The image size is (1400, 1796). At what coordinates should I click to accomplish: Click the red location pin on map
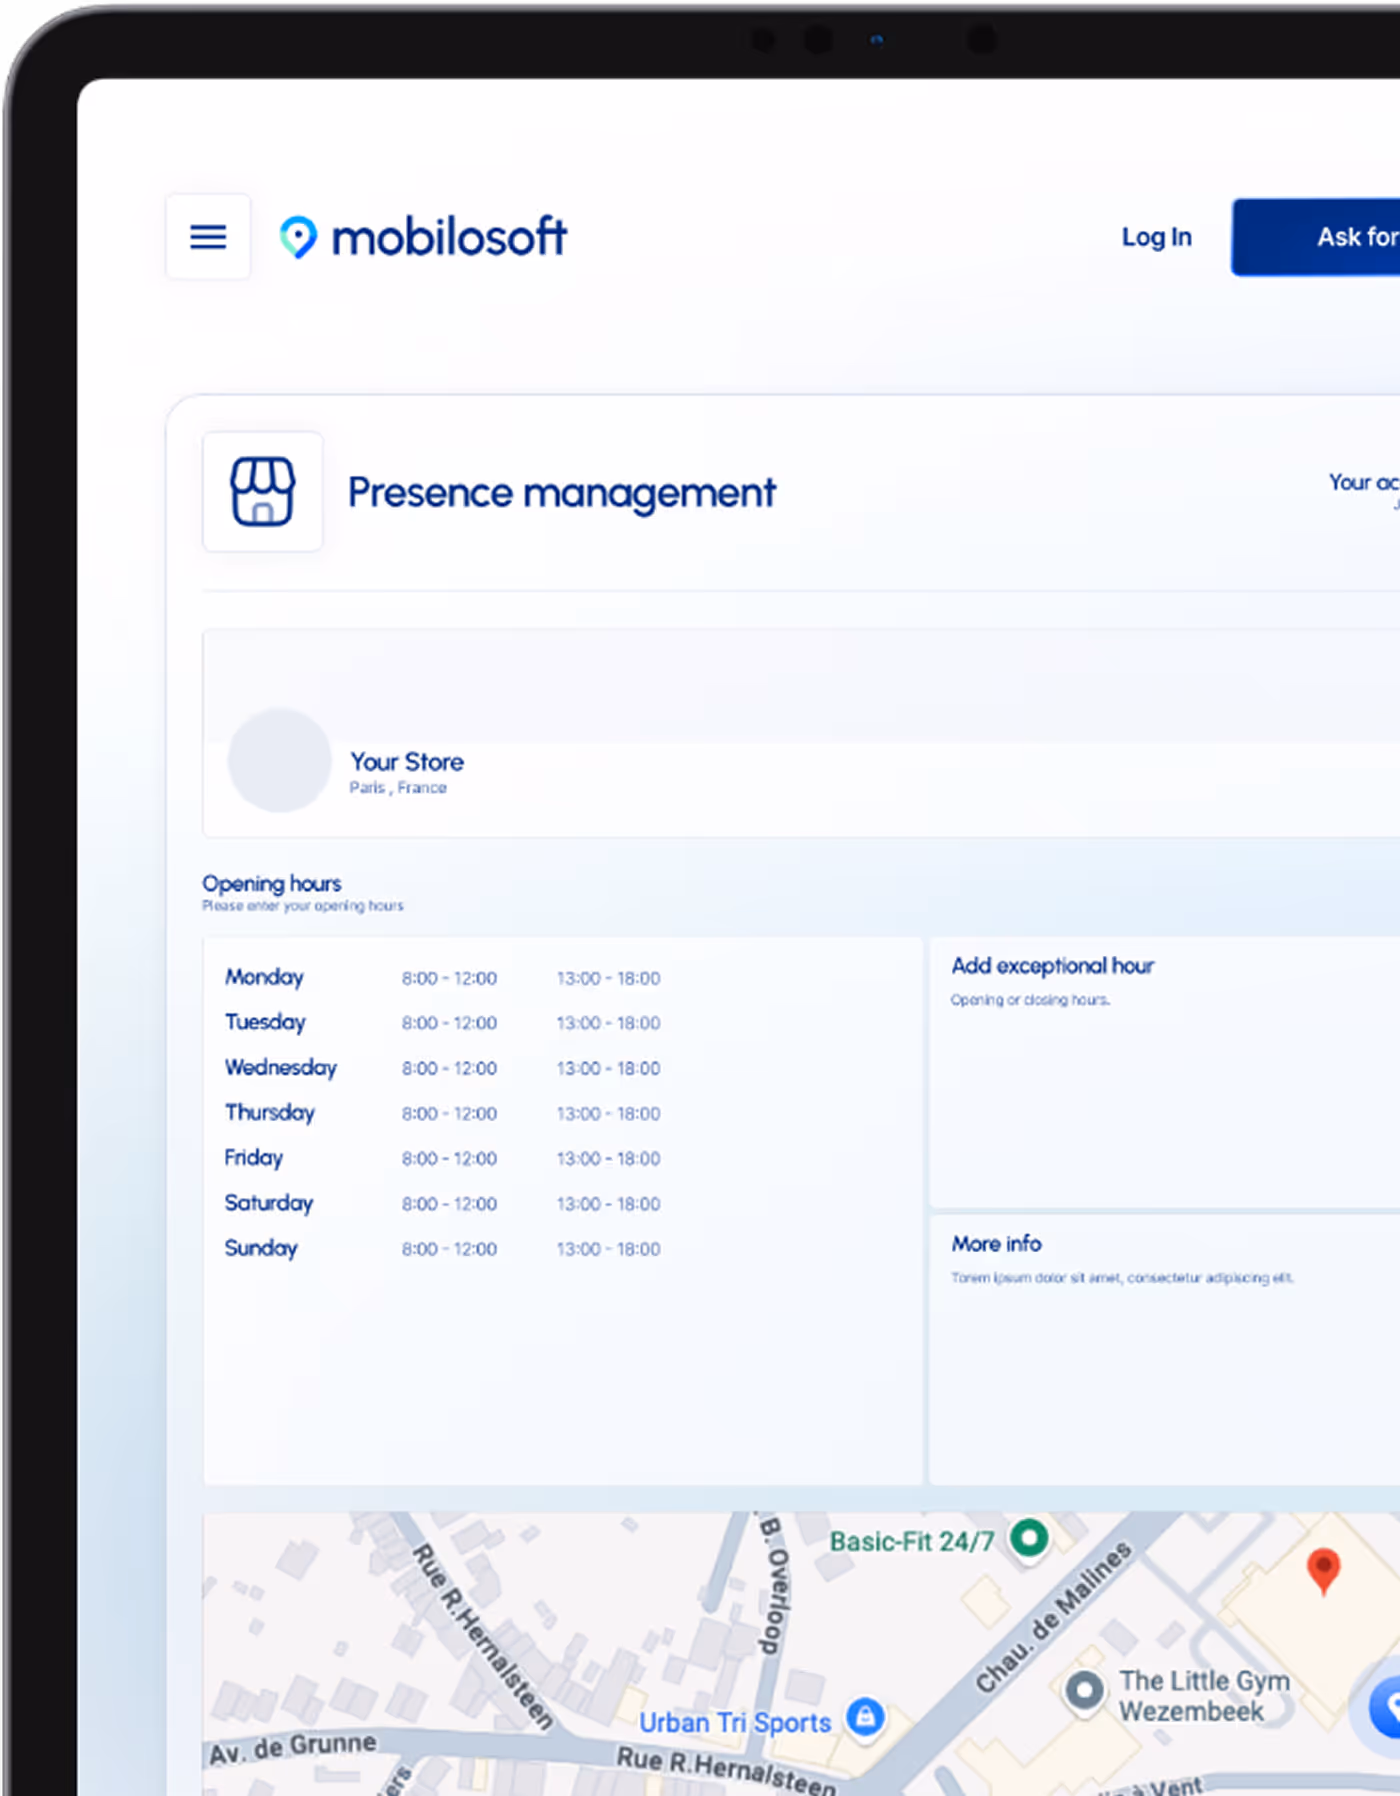tap(1323, 1571)
